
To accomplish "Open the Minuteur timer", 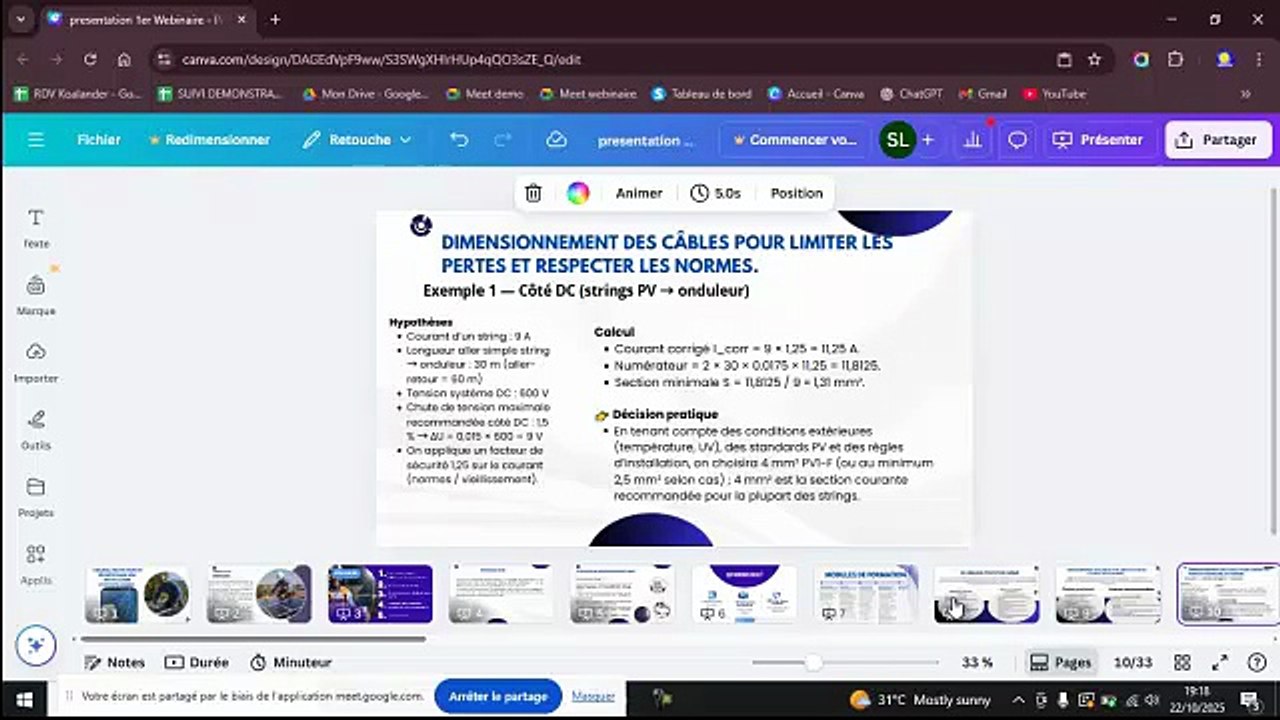I will (290, 662).
